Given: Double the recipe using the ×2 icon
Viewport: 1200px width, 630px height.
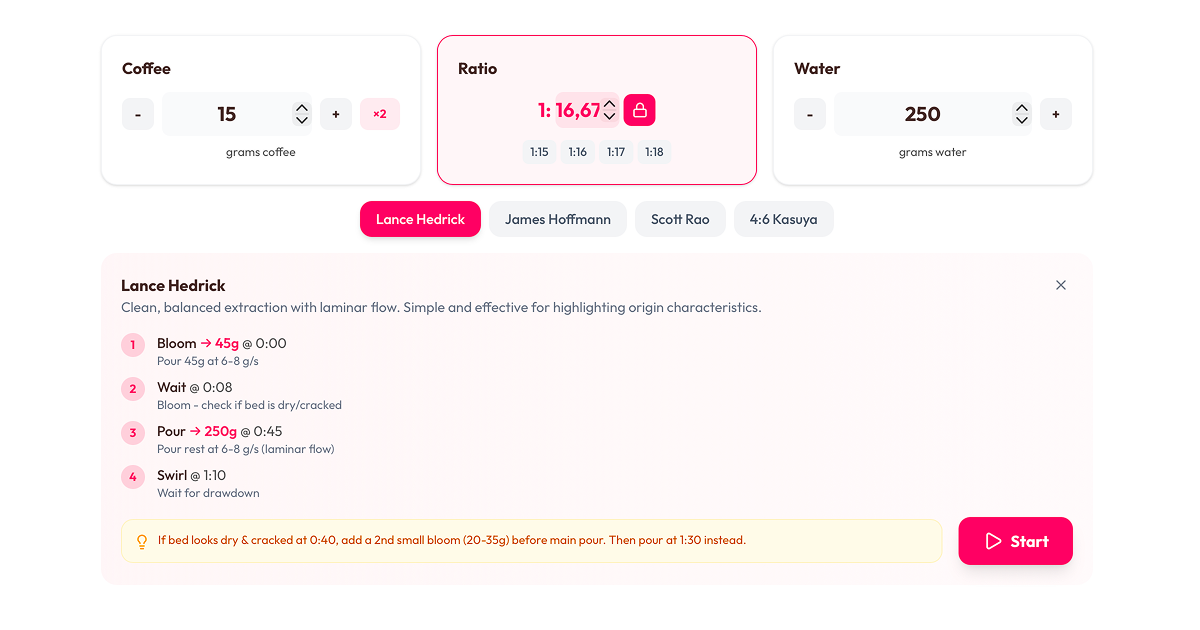Looking at the screenshot, I should [379, 114].
